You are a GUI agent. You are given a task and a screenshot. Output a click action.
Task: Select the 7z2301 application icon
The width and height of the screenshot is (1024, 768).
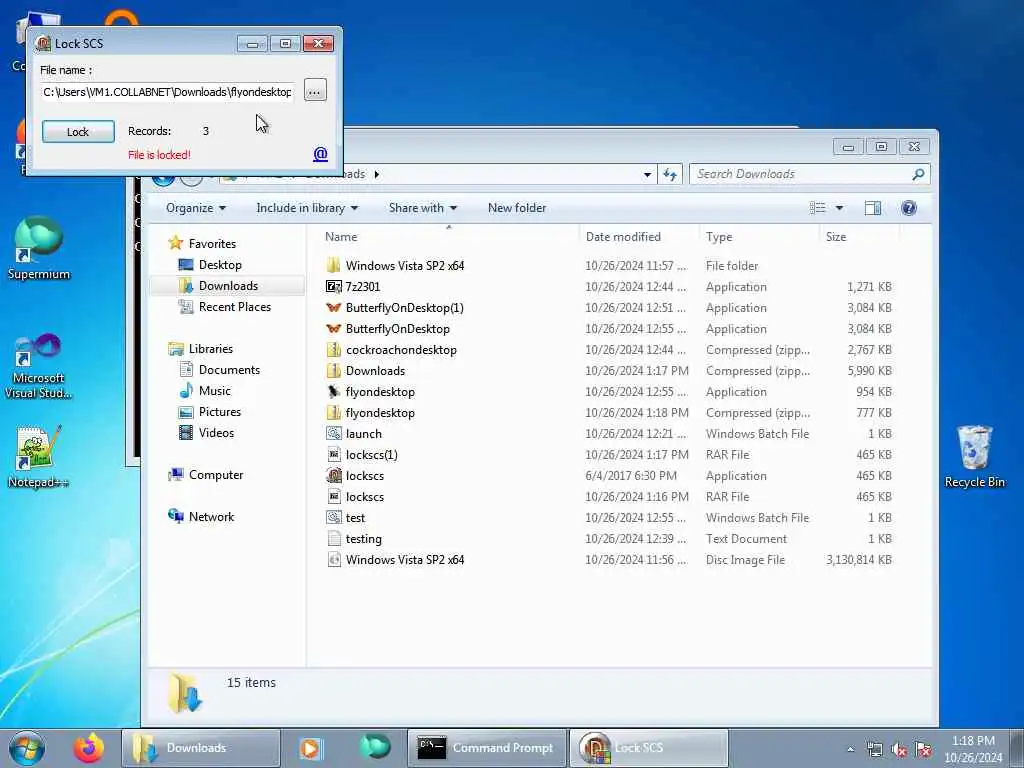[x=333, y=286]
